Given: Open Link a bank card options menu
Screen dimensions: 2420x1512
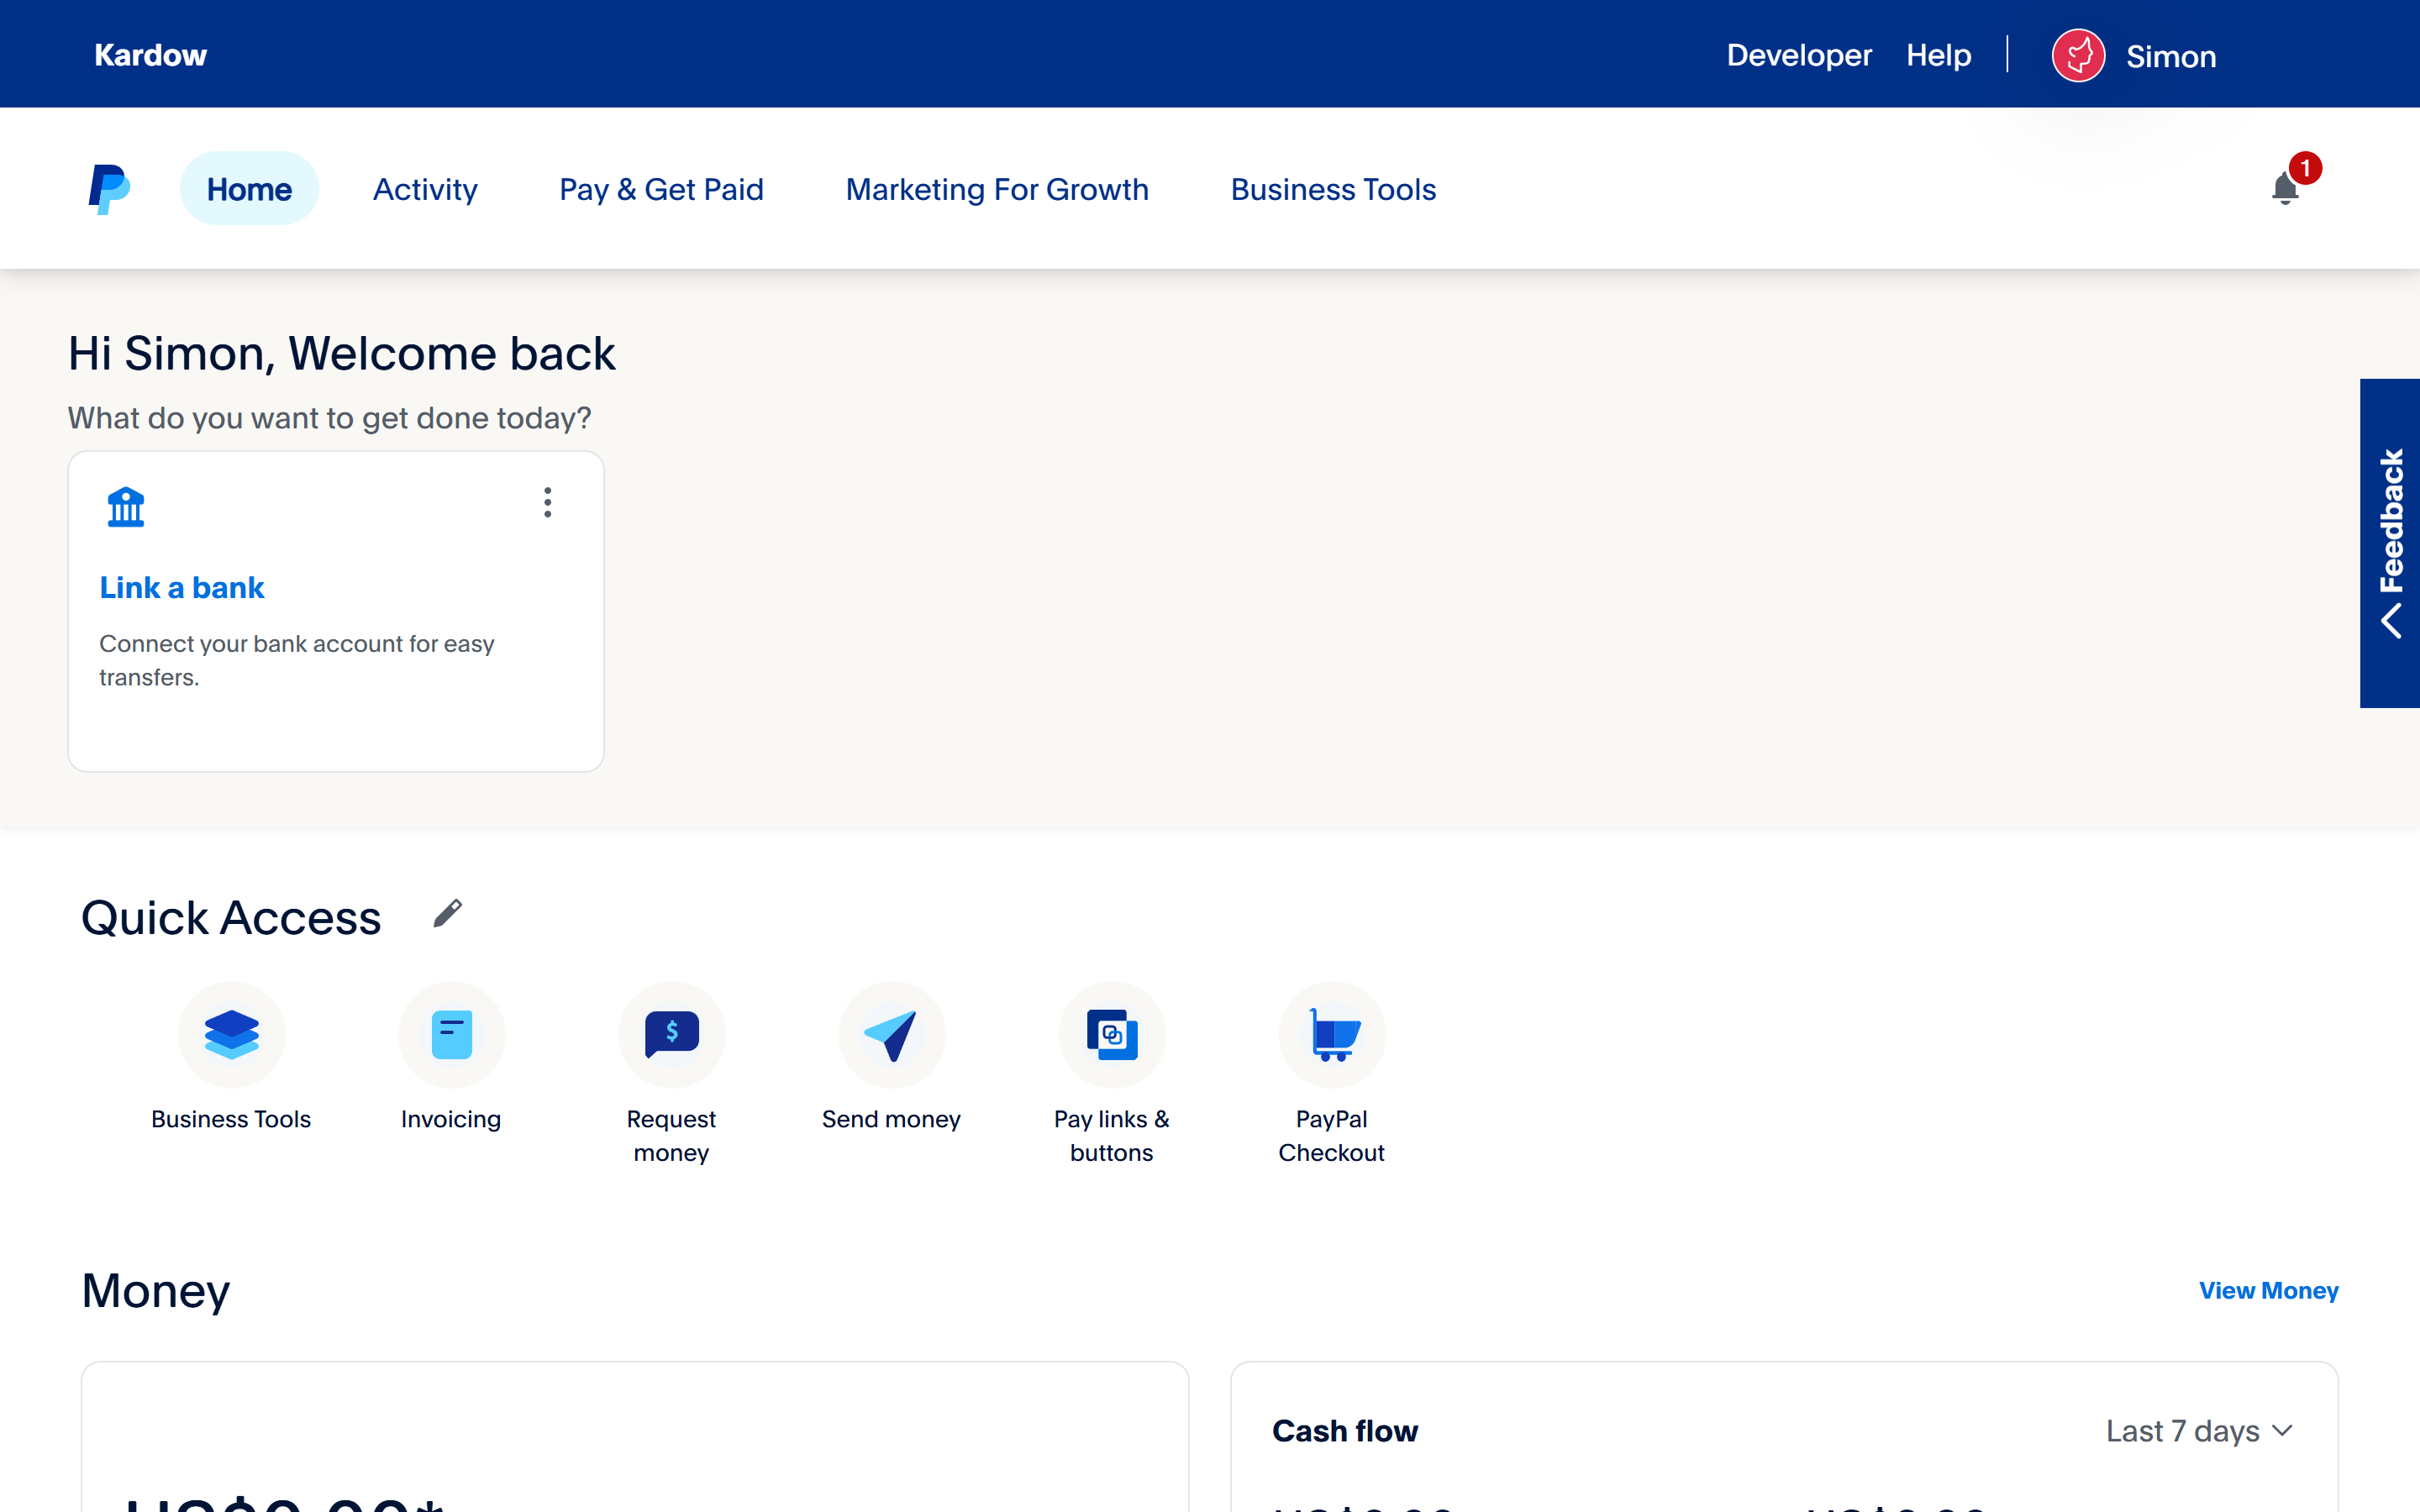Looking at the screenshot, I should pyautogui.click(x=547, y=502).
